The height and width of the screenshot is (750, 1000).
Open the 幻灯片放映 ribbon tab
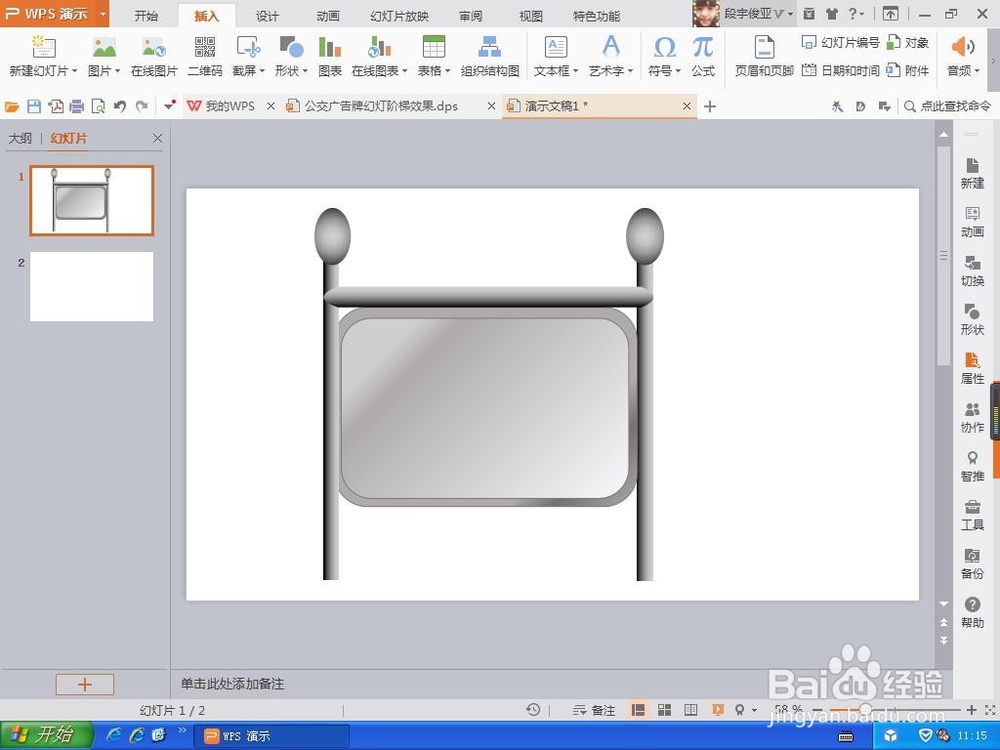pos(399,16)
